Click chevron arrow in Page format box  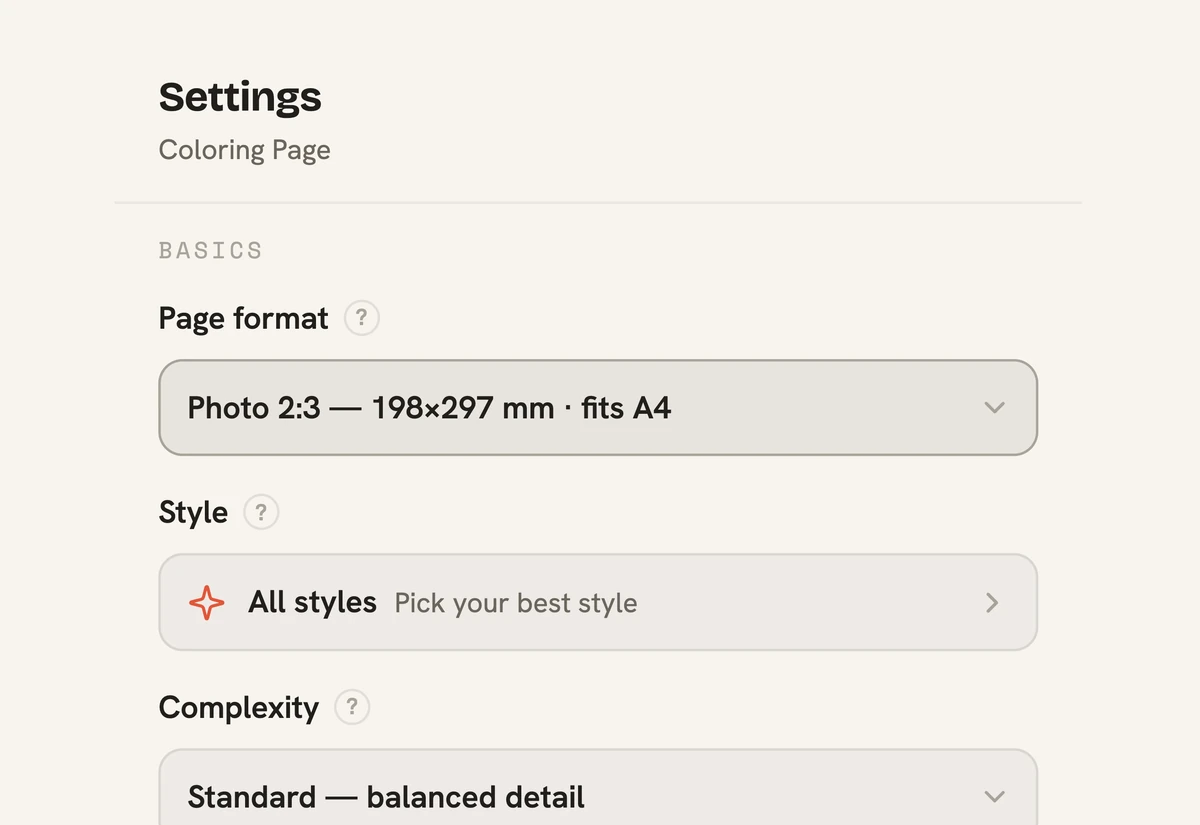994,408
